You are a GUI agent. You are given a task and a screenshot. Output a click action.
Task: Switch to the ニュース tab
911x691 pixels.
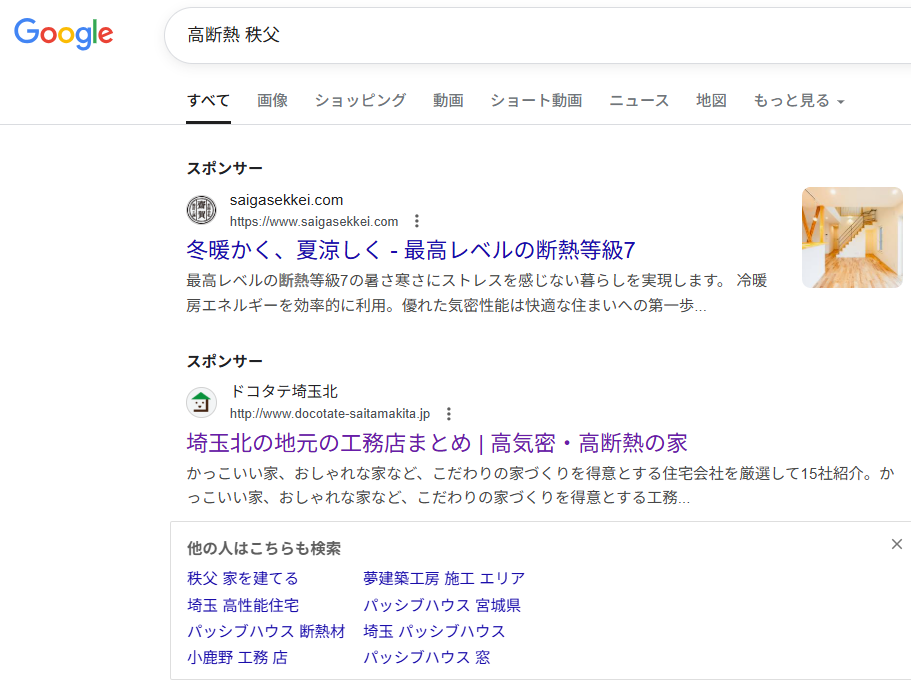tap(639, 101)
